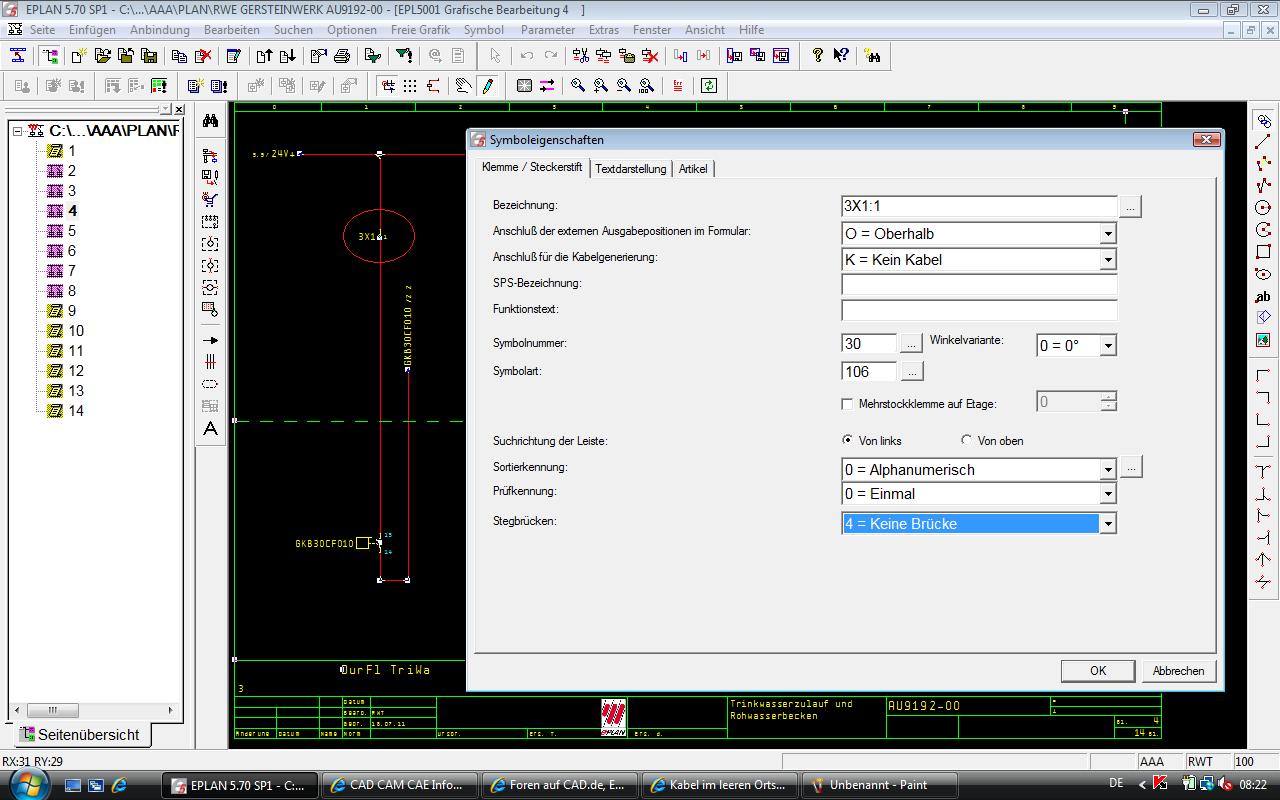Click the Internet Explorer quick launch icon
The width and height of the screenshot is (1280, 800).
click(119, 785)
